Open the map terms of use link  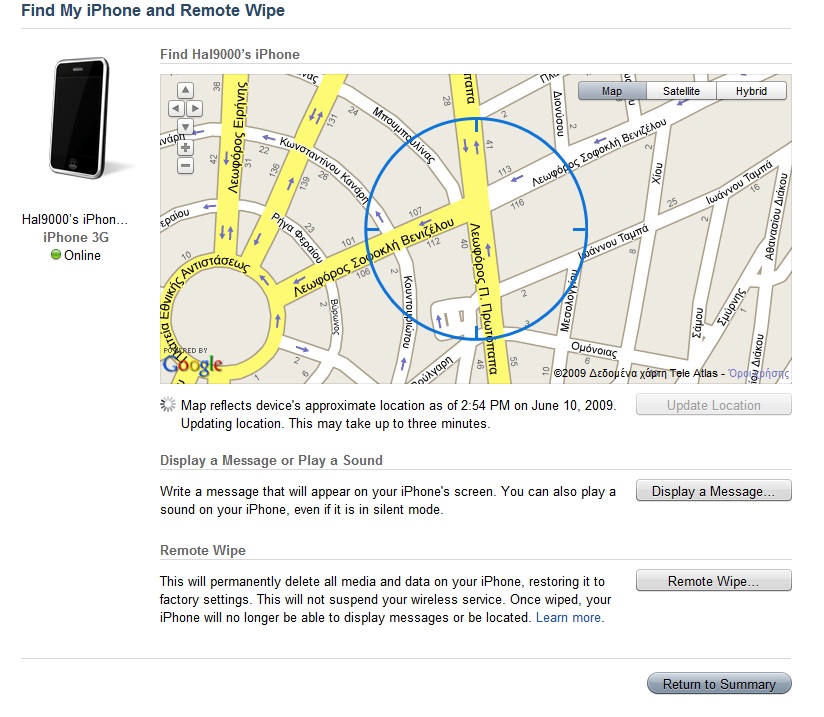[x=759, y=373]
